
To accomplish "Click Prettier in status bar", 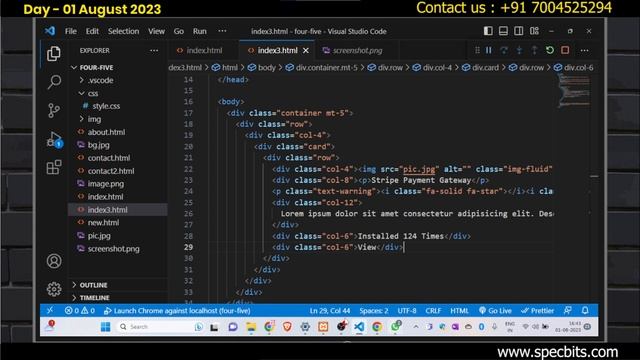I will [538, 311].
